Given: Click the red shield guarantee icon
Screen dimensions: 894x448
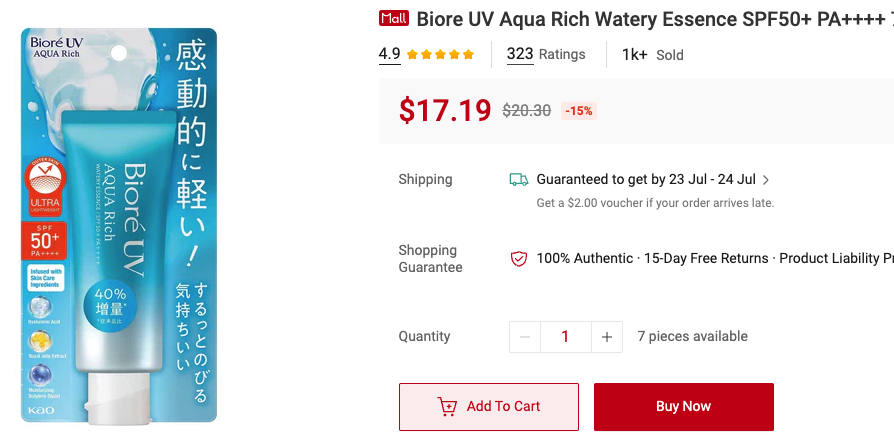Looking at the screenshot, I should click(x=519, y=259).
